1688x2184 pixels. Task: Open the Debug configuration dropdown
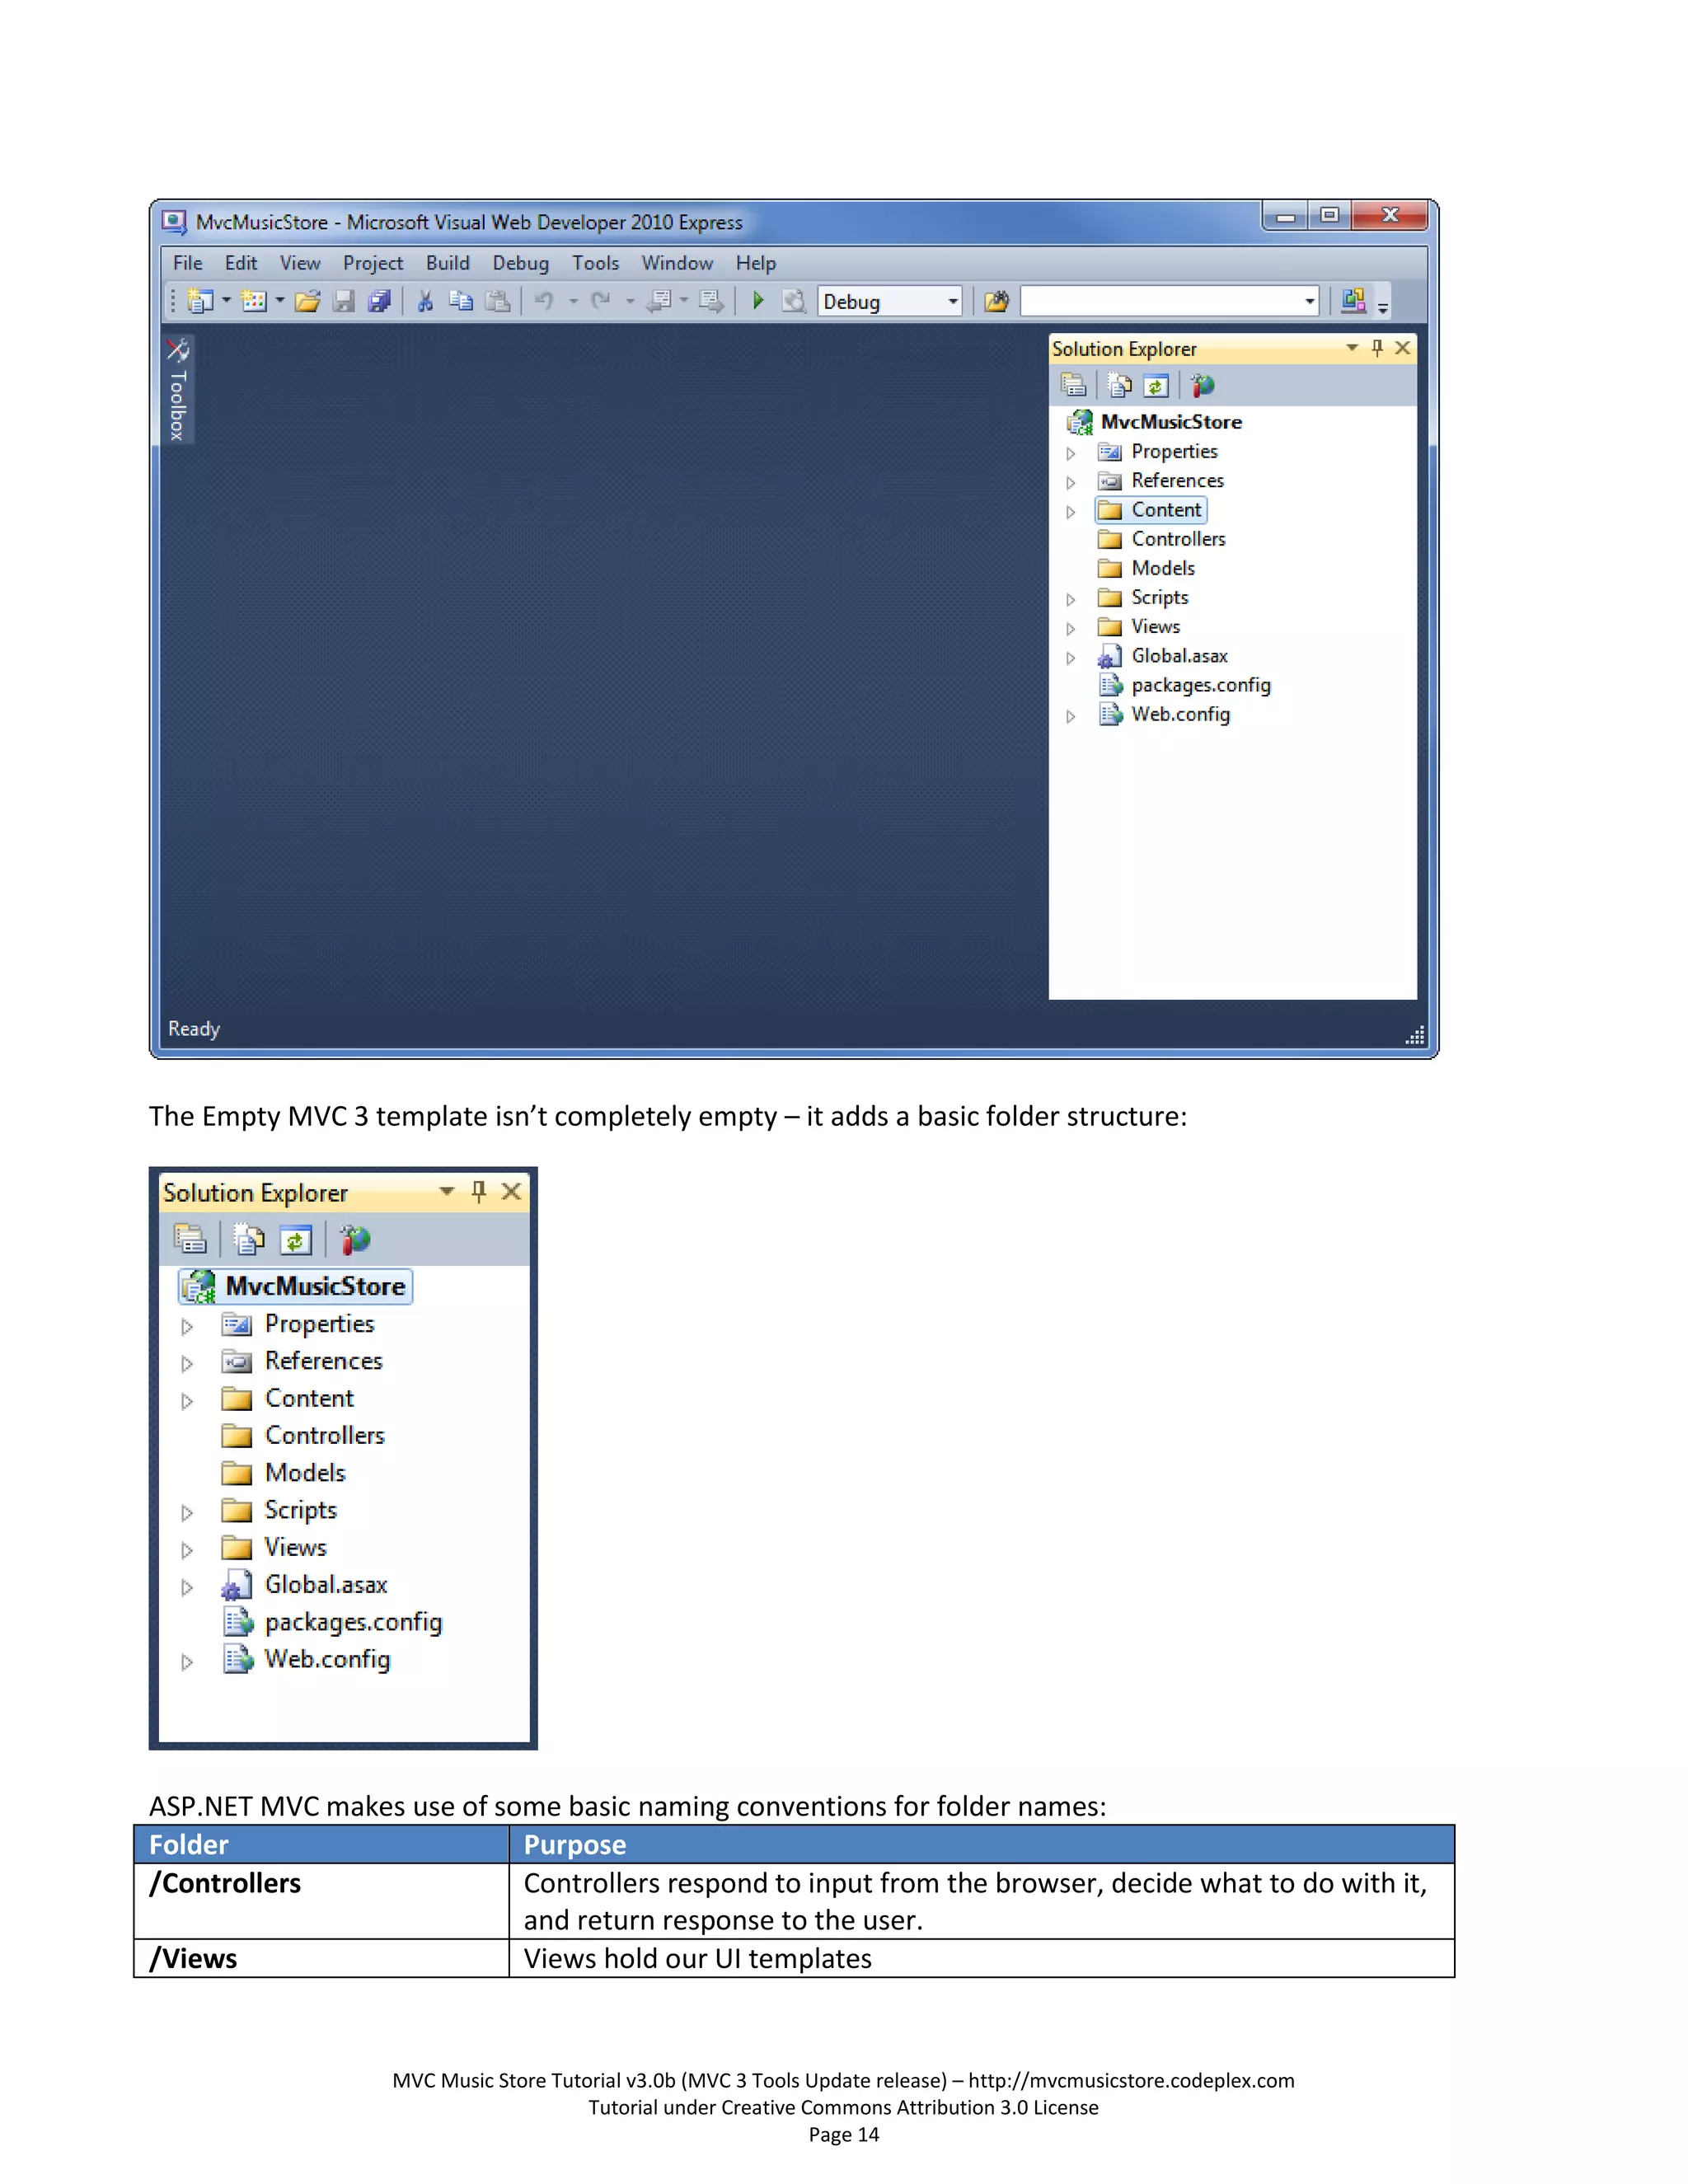pyautogui.click(x=953, y=301)
